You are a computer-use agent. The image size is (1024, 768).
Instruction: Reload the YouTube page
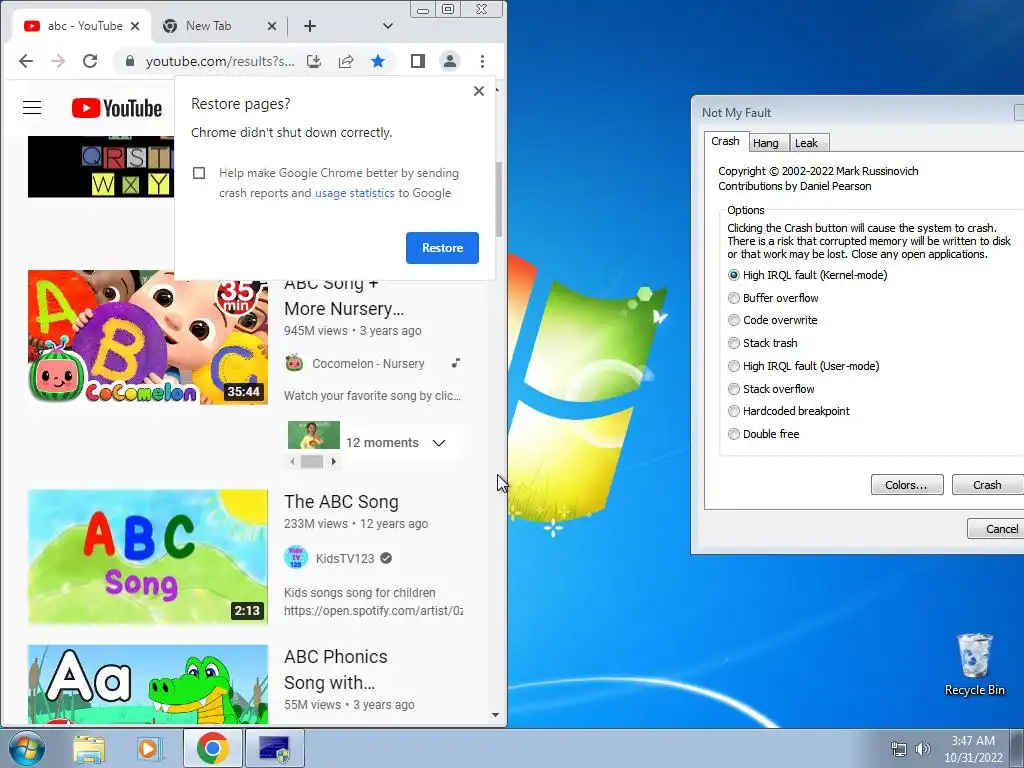point(90,61)
